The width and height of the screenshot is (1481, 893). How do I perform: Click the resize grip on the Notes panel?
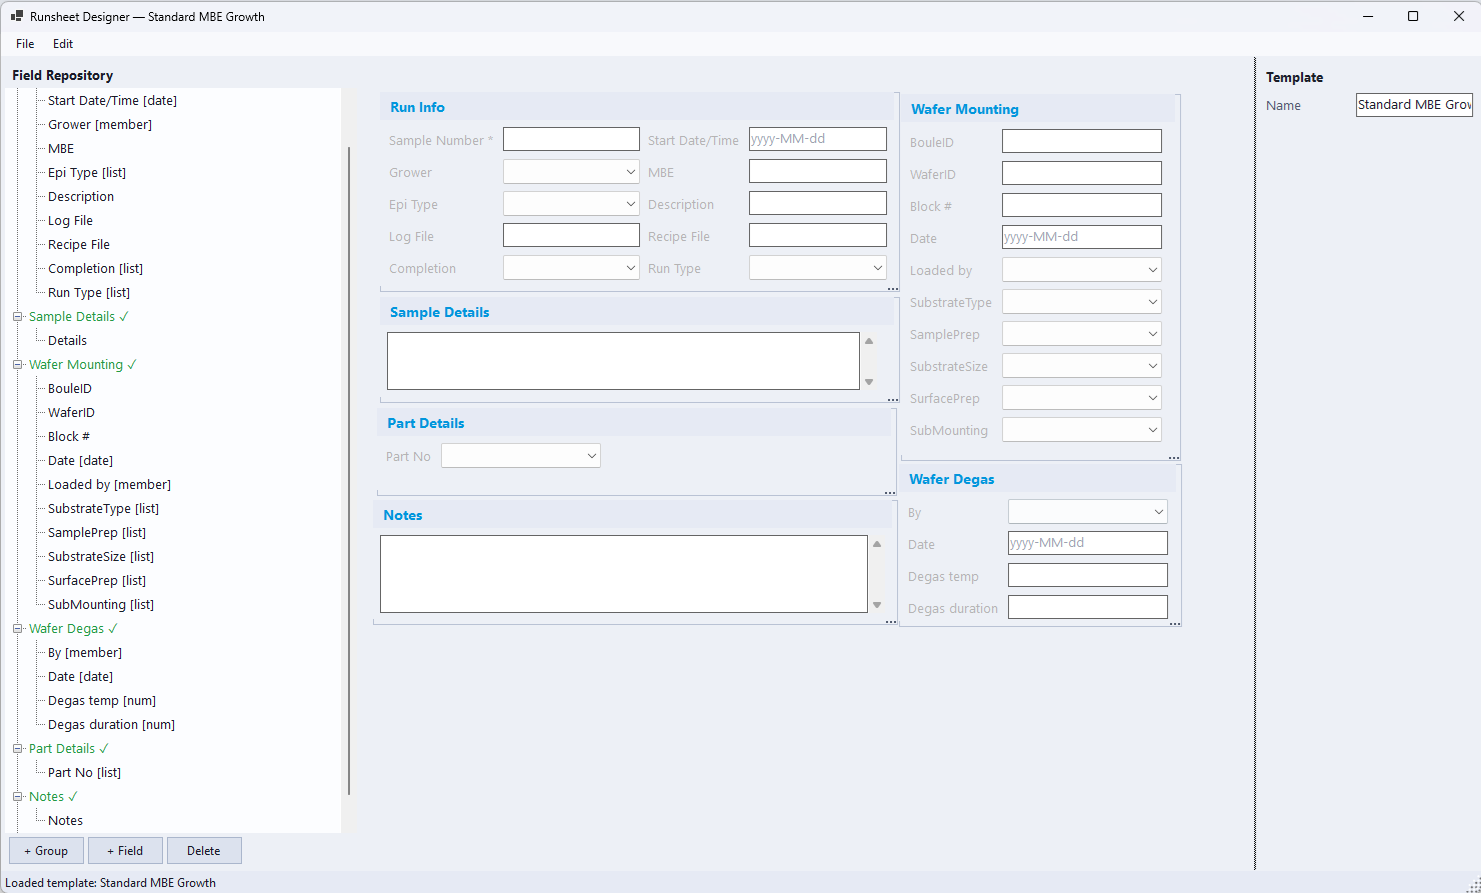[x=890, y=622]
